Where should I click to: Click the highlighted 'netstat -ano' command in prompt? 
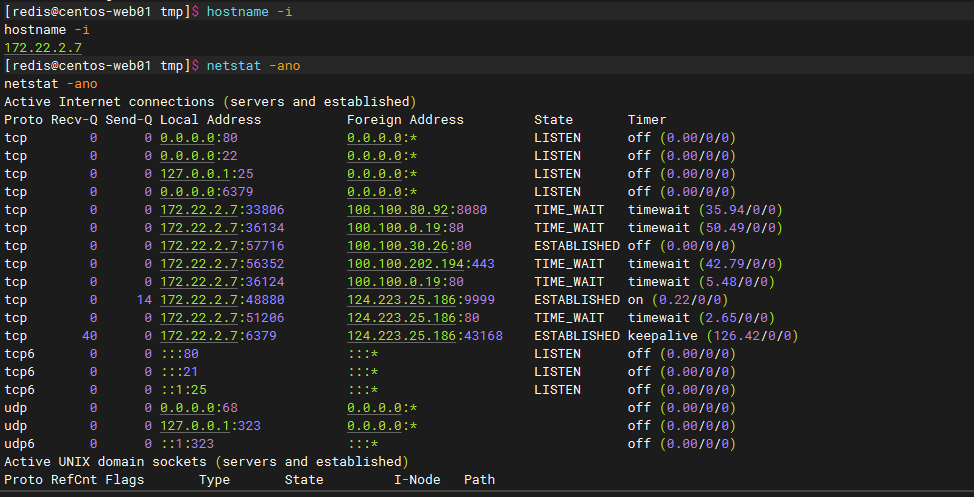(253, 66)
